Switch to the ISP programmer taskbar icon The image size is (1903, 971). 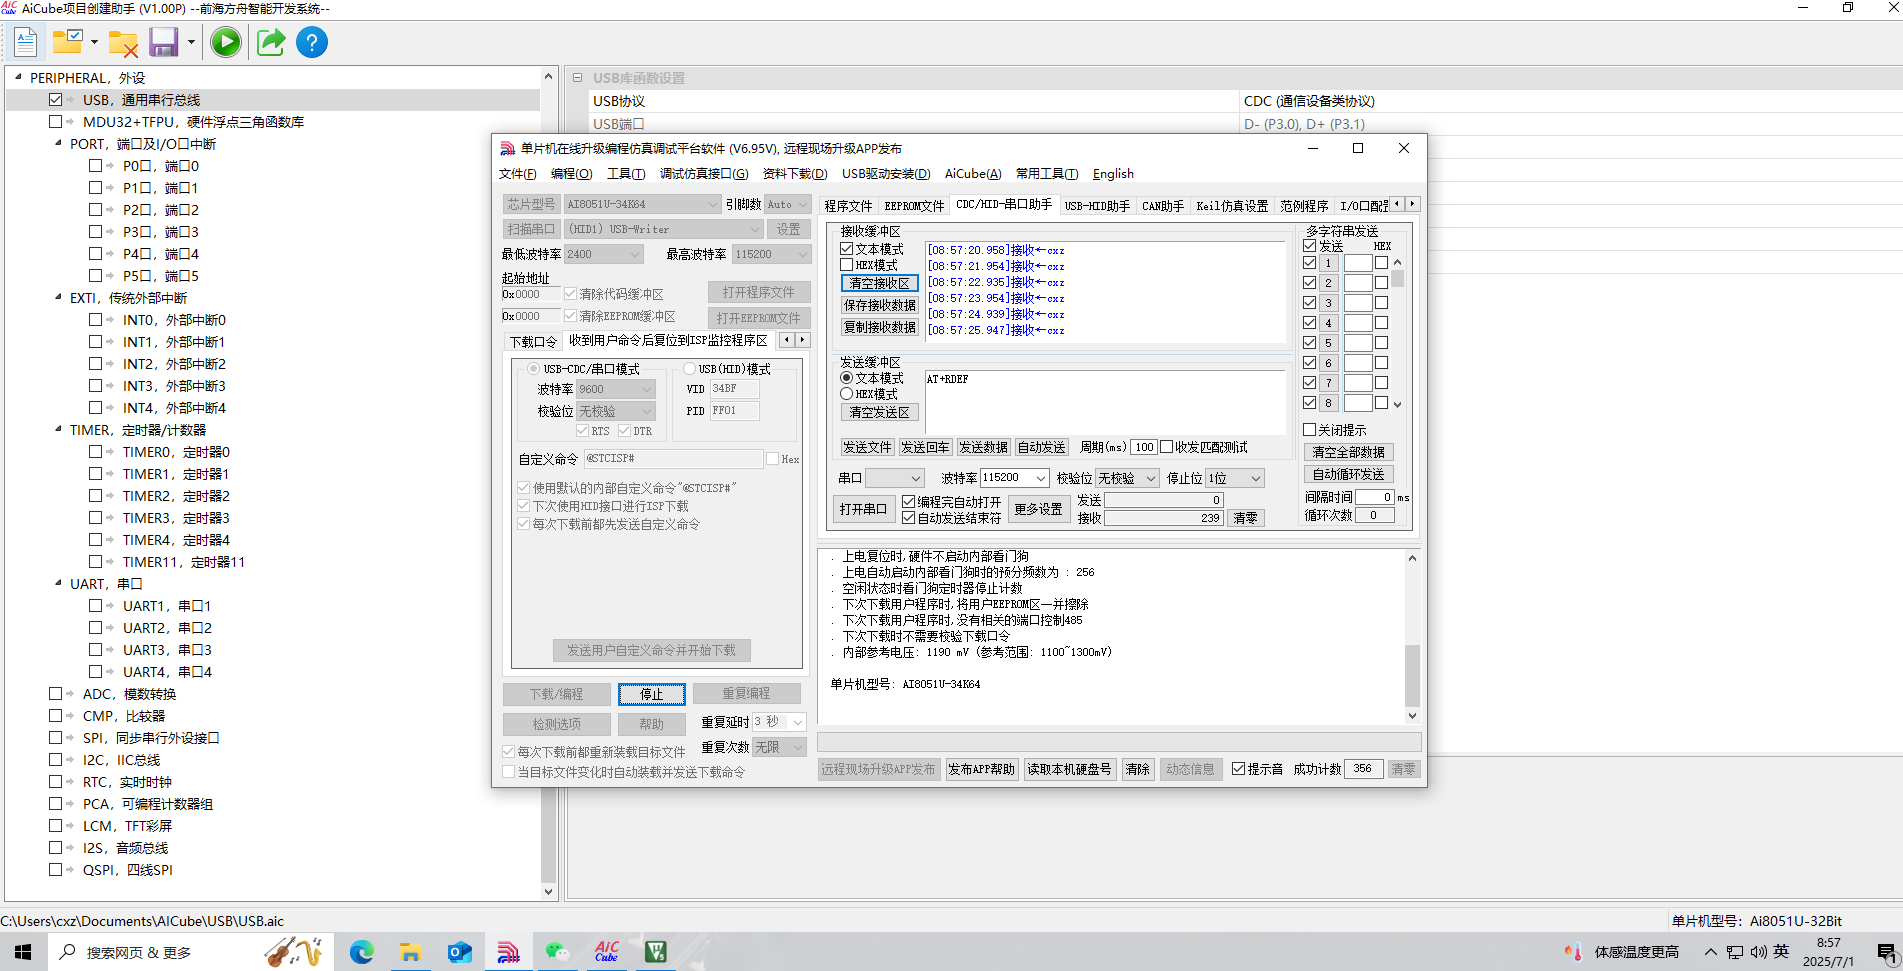[508, 952]
